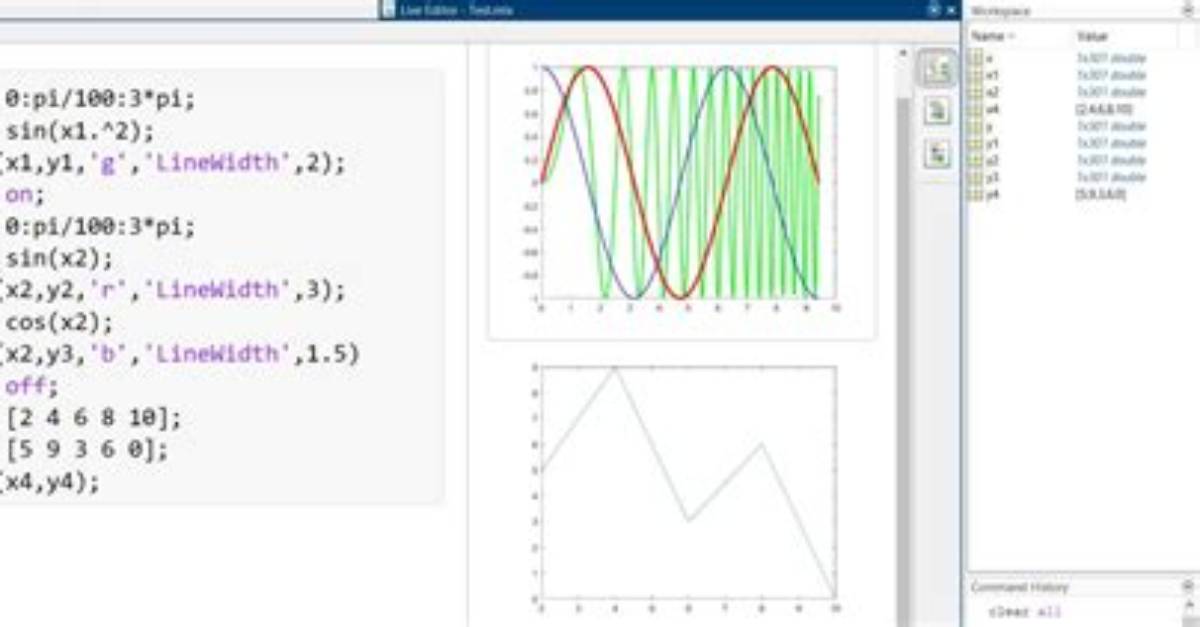Select the hide code view icon
1200x627 pixels.
(x=937, y=154)
